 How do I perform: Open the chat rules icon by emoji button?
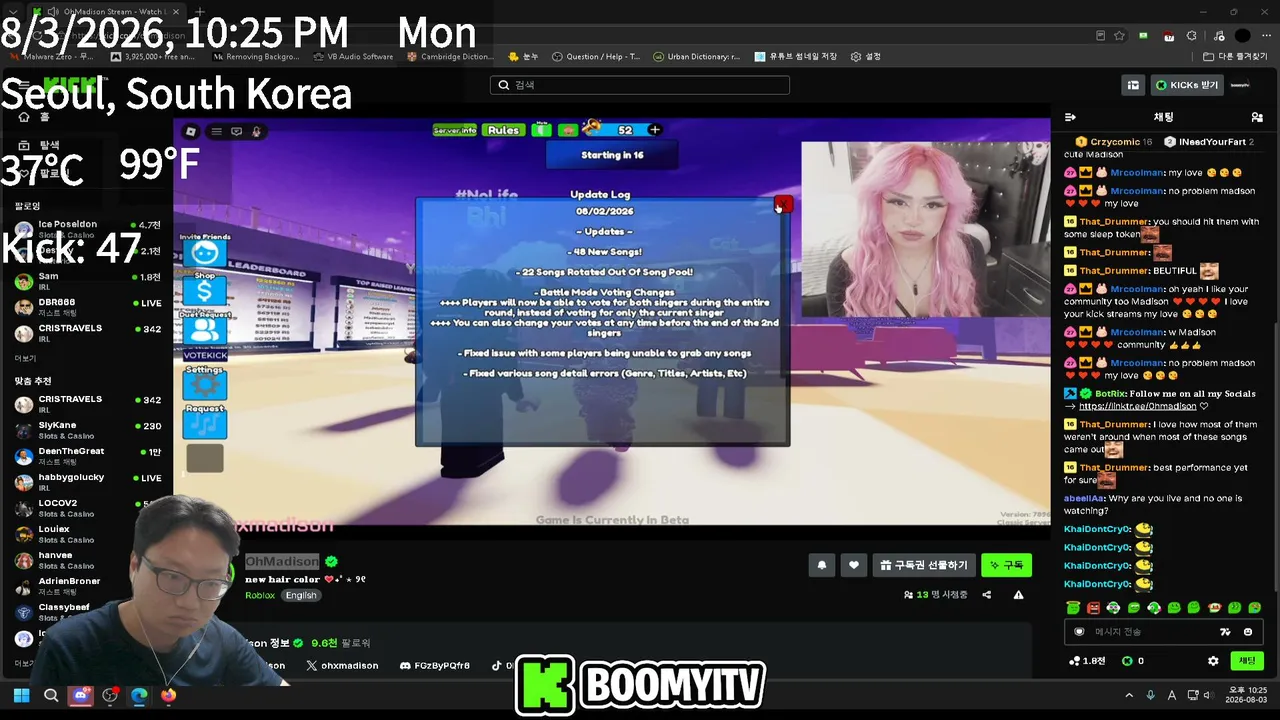(1225, 632)
